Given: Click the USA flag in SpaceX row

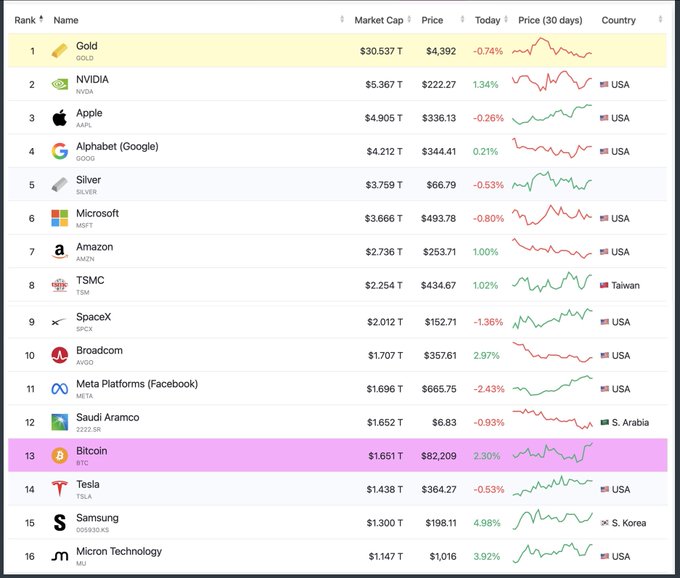Looking at the screenshot, I should [605, 322].
